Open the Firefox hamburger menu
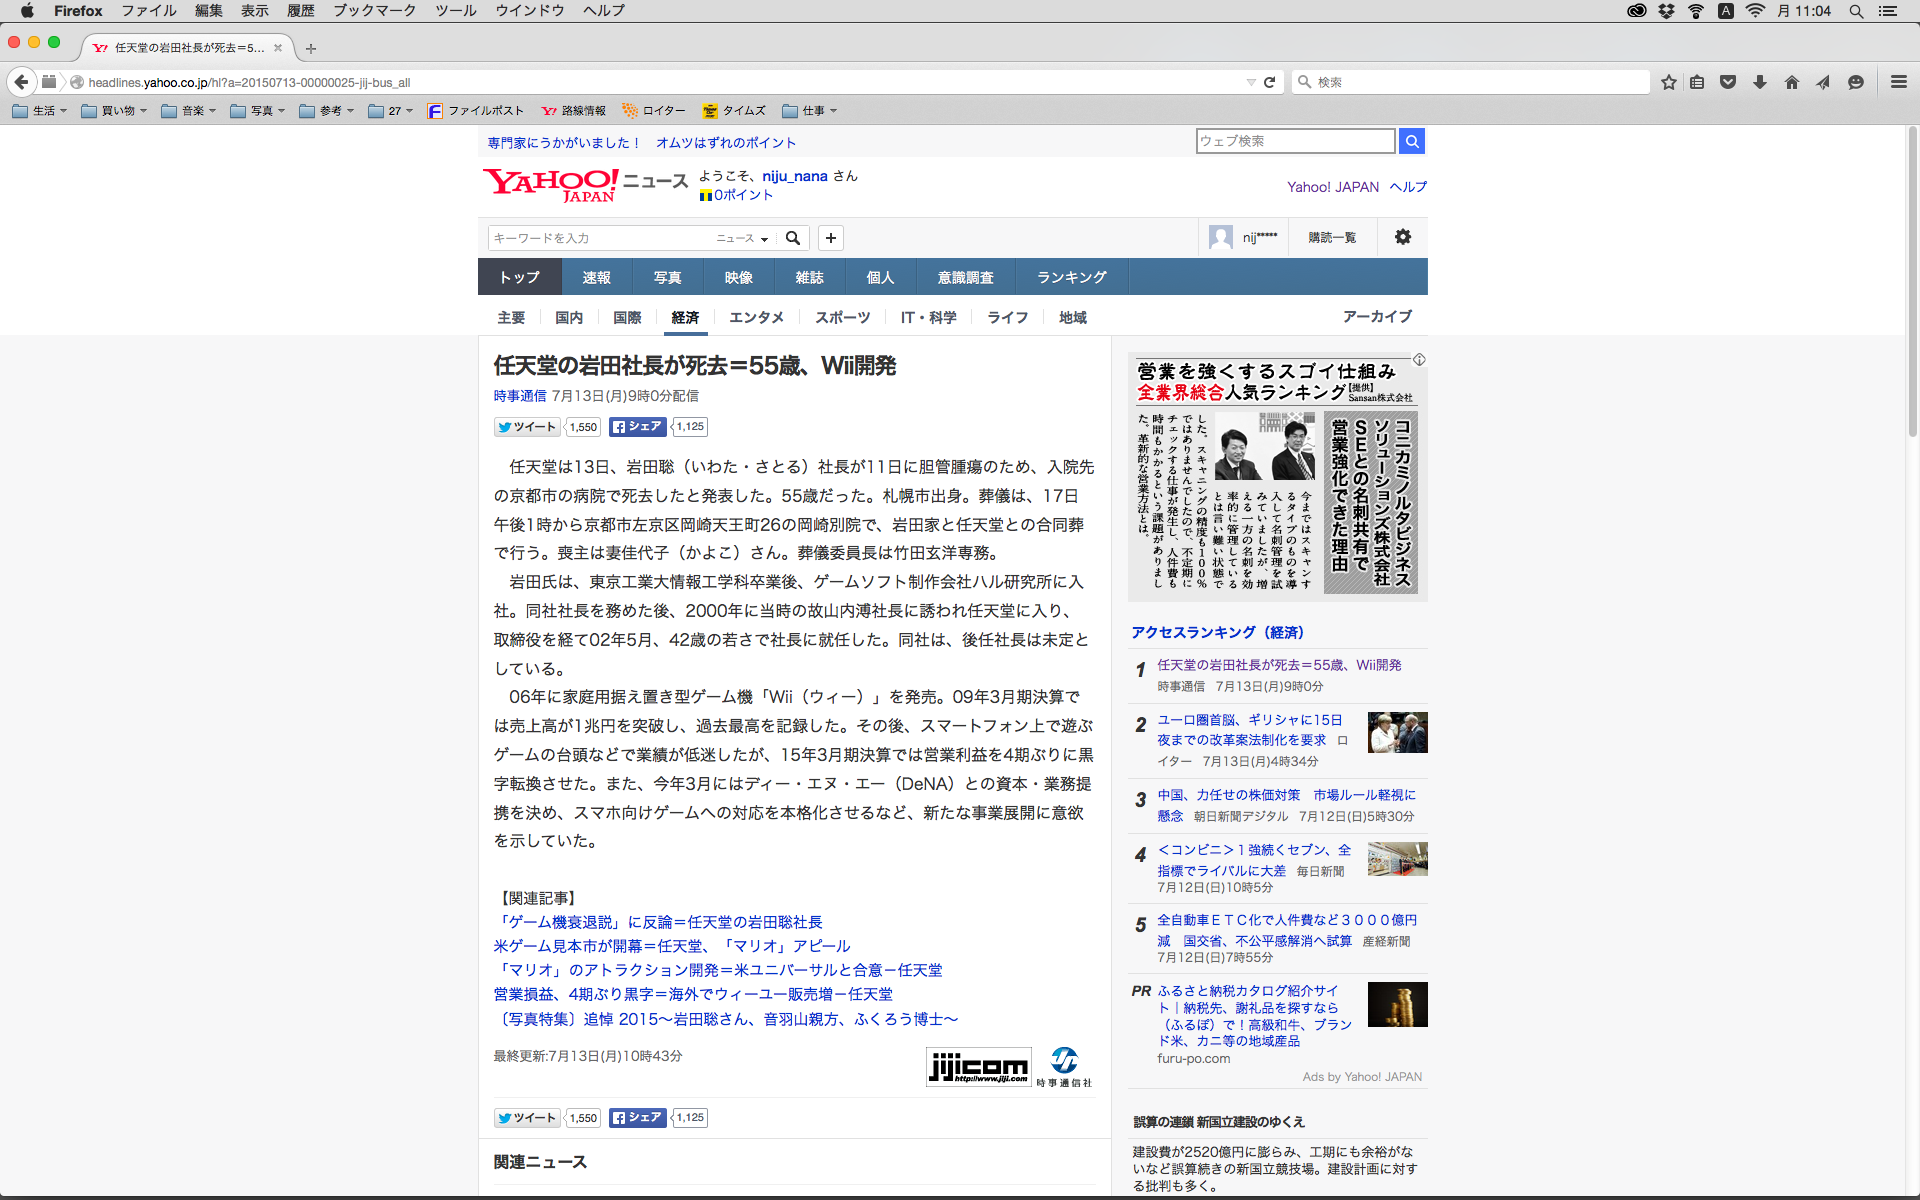The width and height of the screenshot is (1920, 1200). click(1898, 82)
